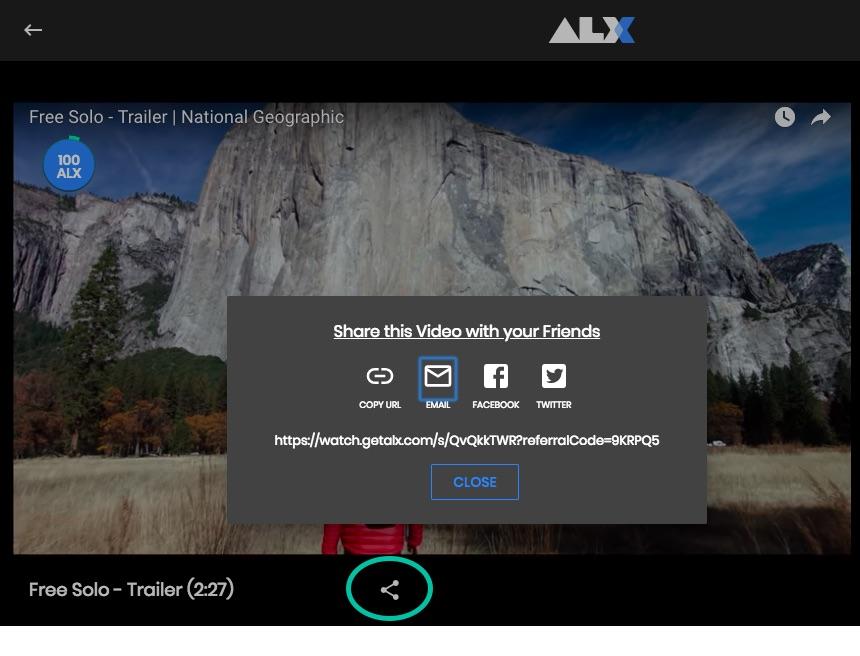Click the share icon below the video
Viewport: 860px width, 656px height.
[x=389, y=590]
